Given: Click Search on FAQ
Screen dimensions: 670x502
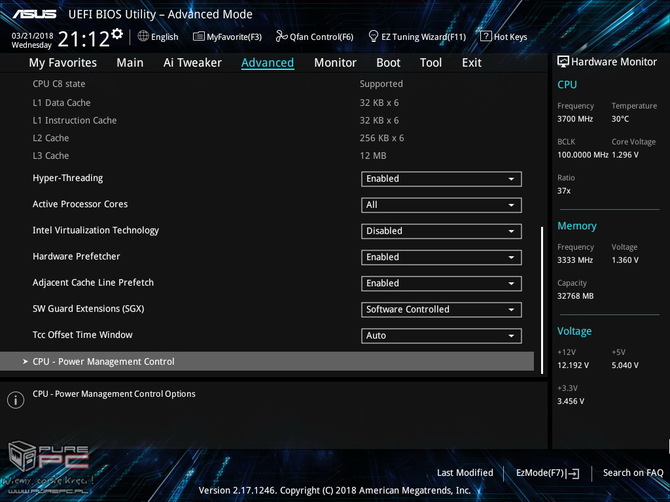Looking at the screenshot, I should [x=633, y=473].
